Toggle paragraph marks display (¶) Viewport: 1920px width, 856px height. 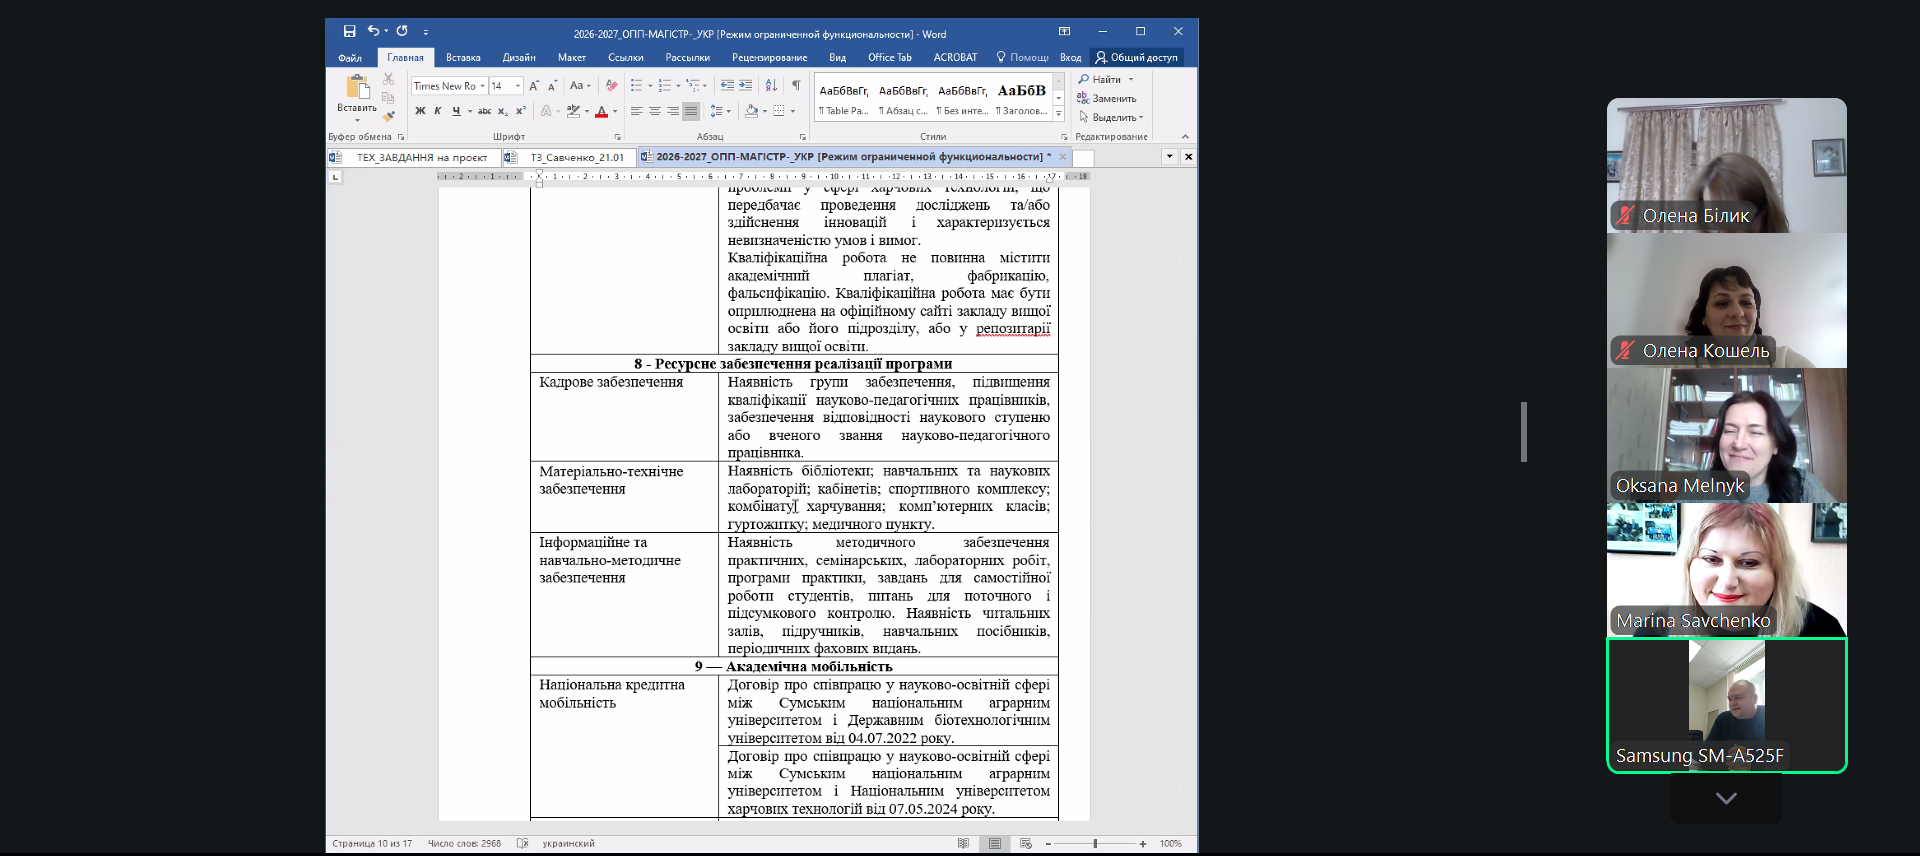point(796,86)
